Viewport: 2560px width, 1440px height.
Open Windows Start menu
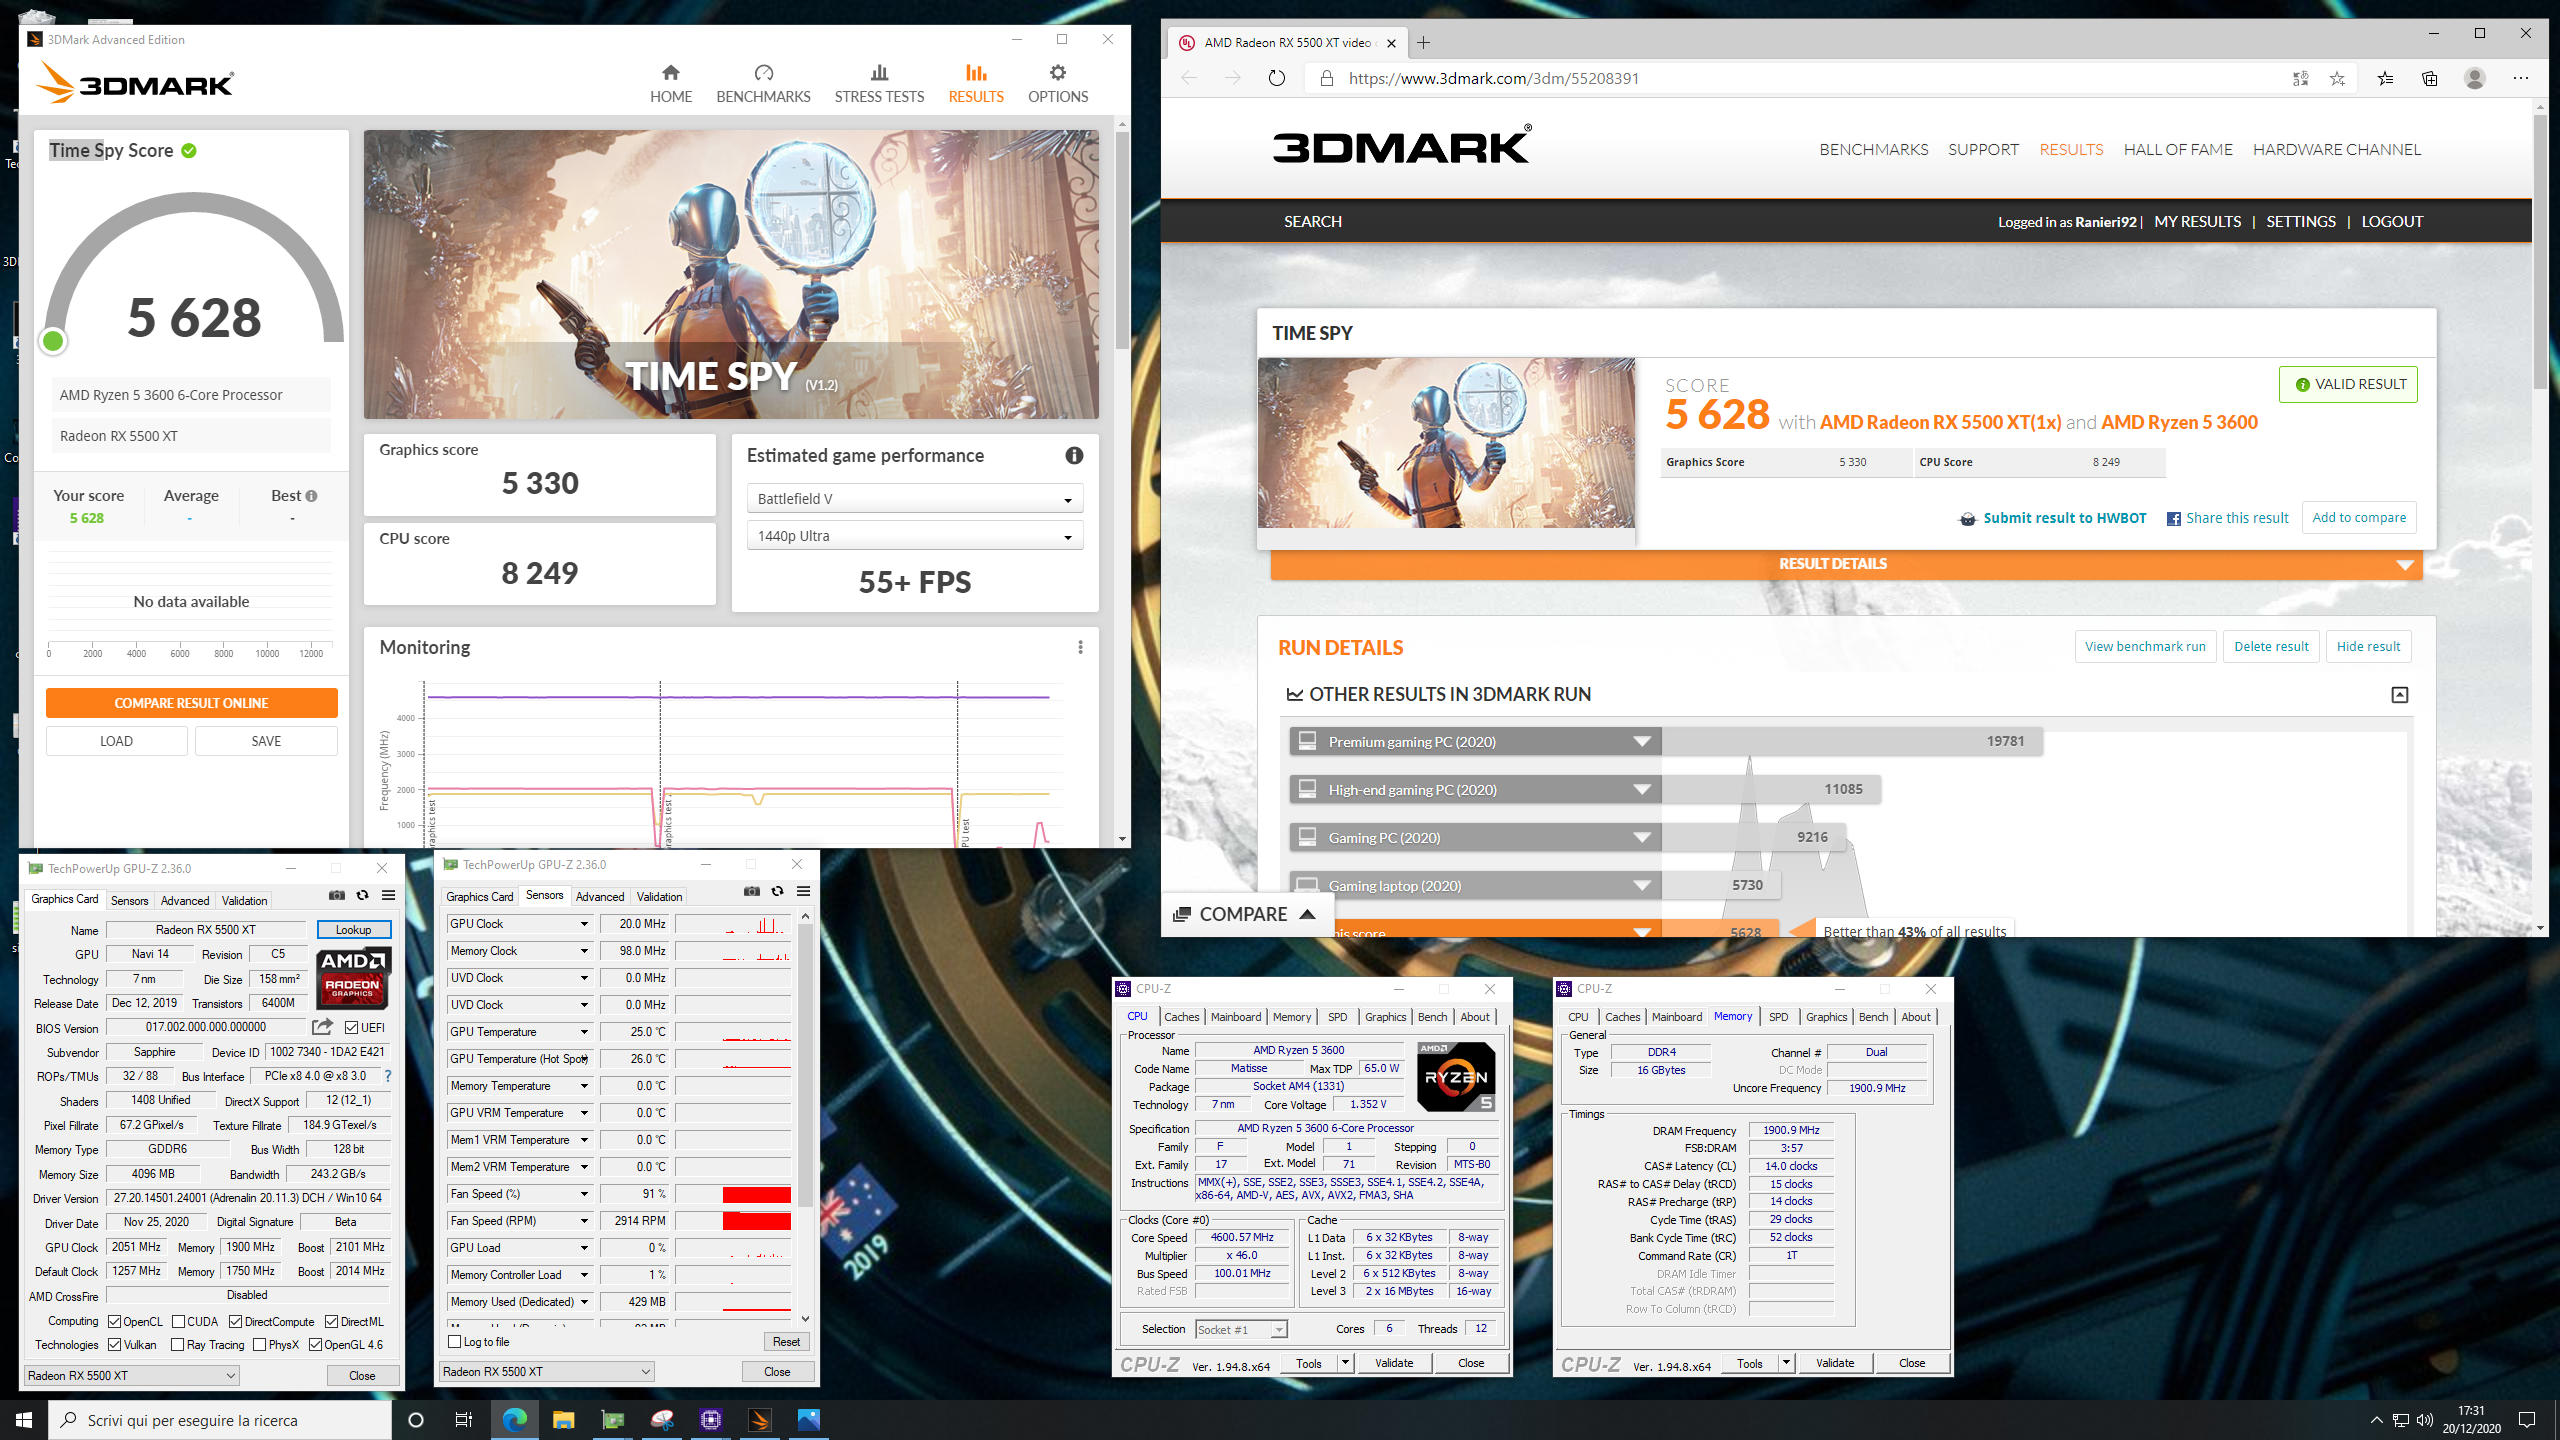tap(24, 1419)
